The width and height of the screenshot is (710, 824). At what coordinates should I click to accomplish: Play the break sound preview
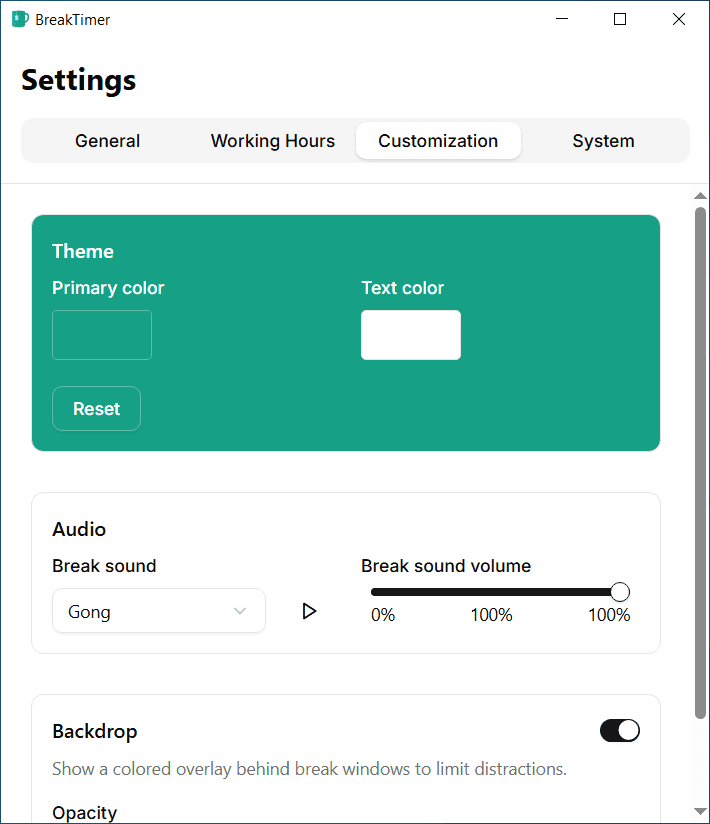tap(309, 611)
